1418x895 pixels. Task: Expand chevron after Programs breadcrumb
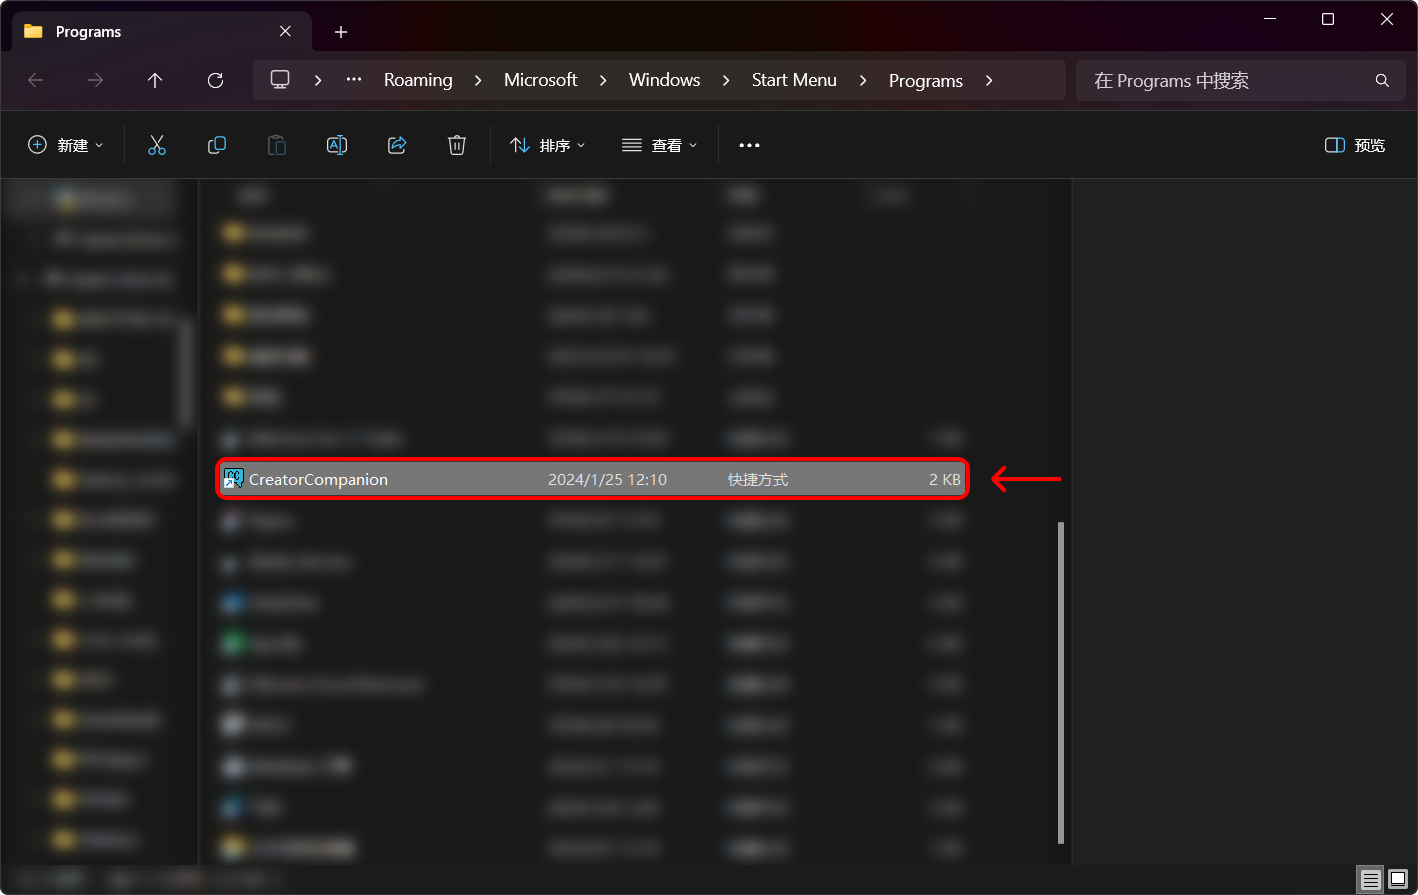click(x=989, y=80)
